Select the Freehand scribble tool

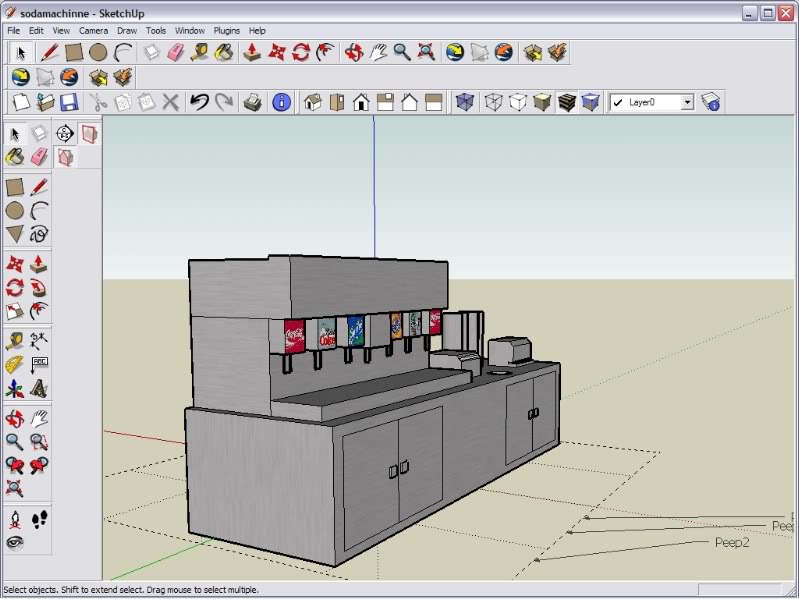tap(39, 234)
